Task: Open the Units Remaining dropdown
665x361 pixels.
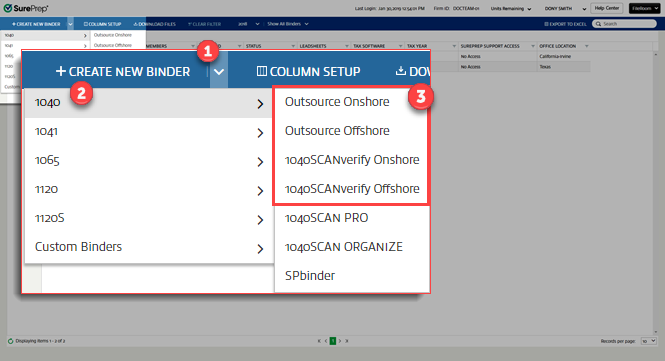Action: pos(511,8)
